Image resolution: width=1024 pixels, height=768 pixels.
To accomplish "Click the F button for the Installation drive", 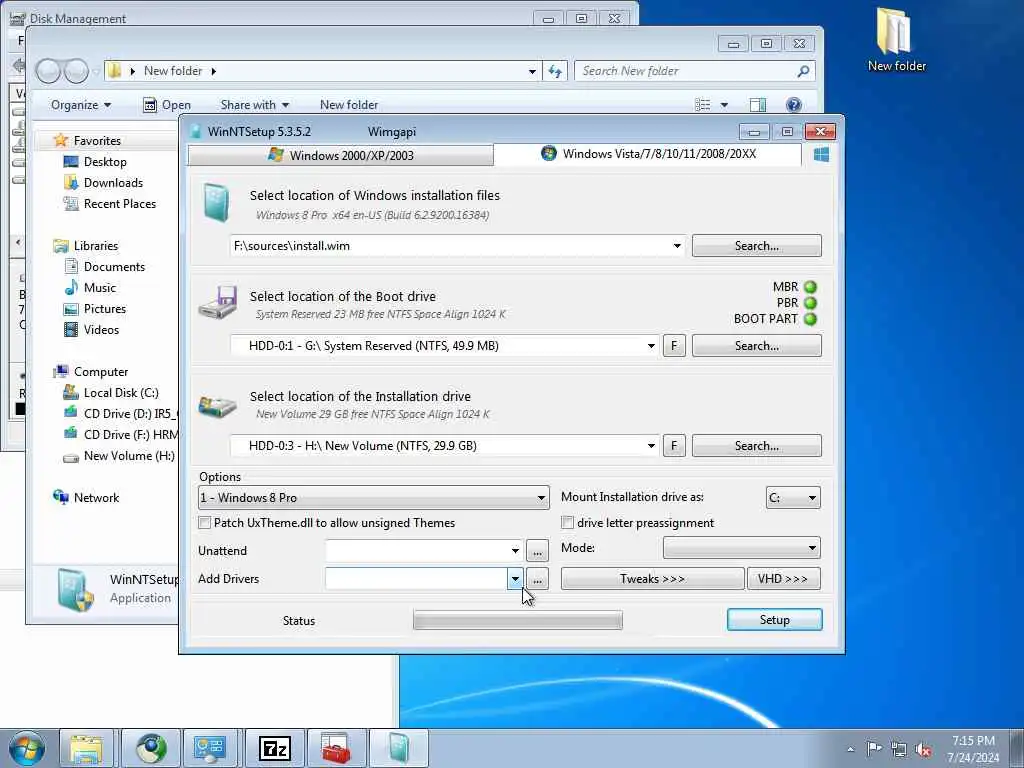I will pos(674,445).
